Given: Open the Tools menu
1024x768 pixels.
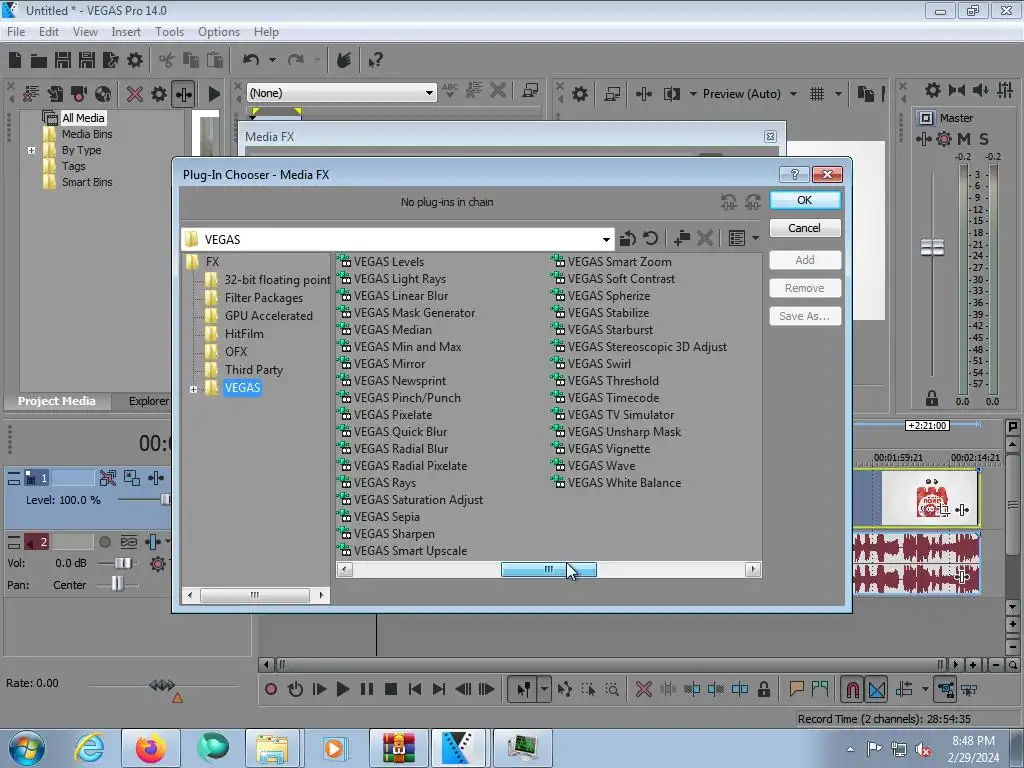Looking at the screenshot, I should 169,31.
